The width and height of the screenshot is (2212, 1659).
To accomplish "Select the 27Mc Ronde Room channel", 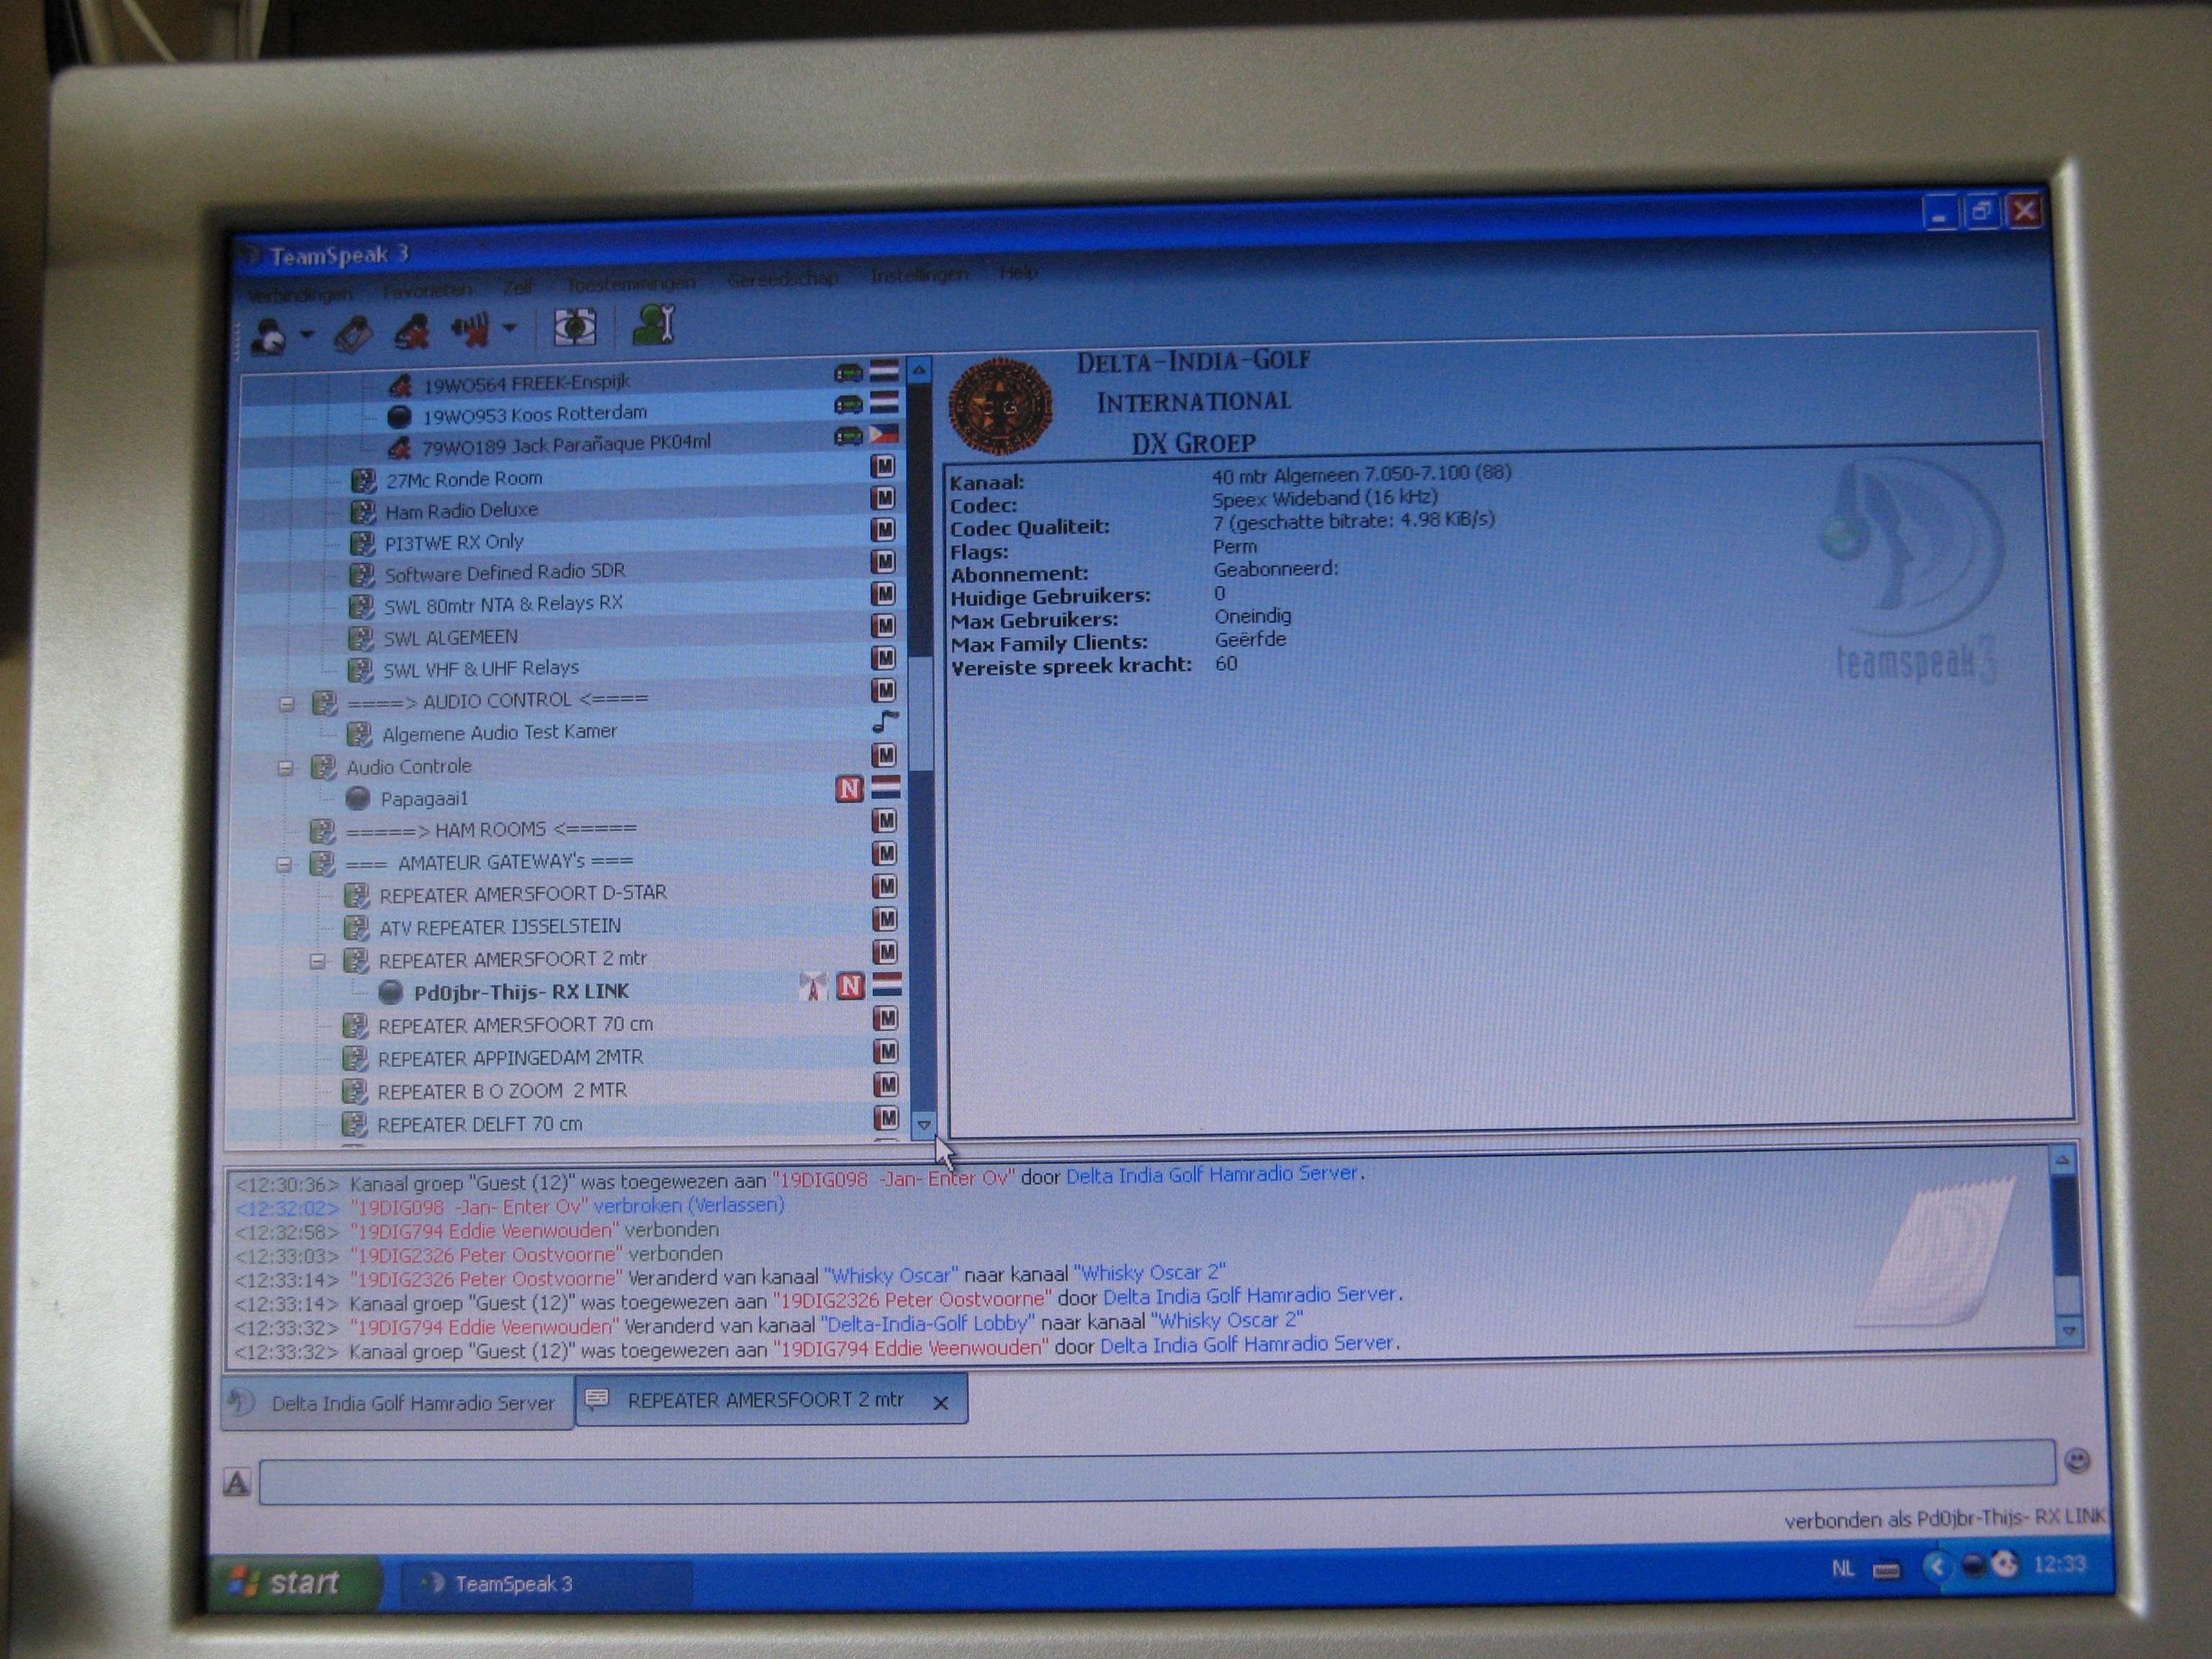I will (x=464, y=479).
